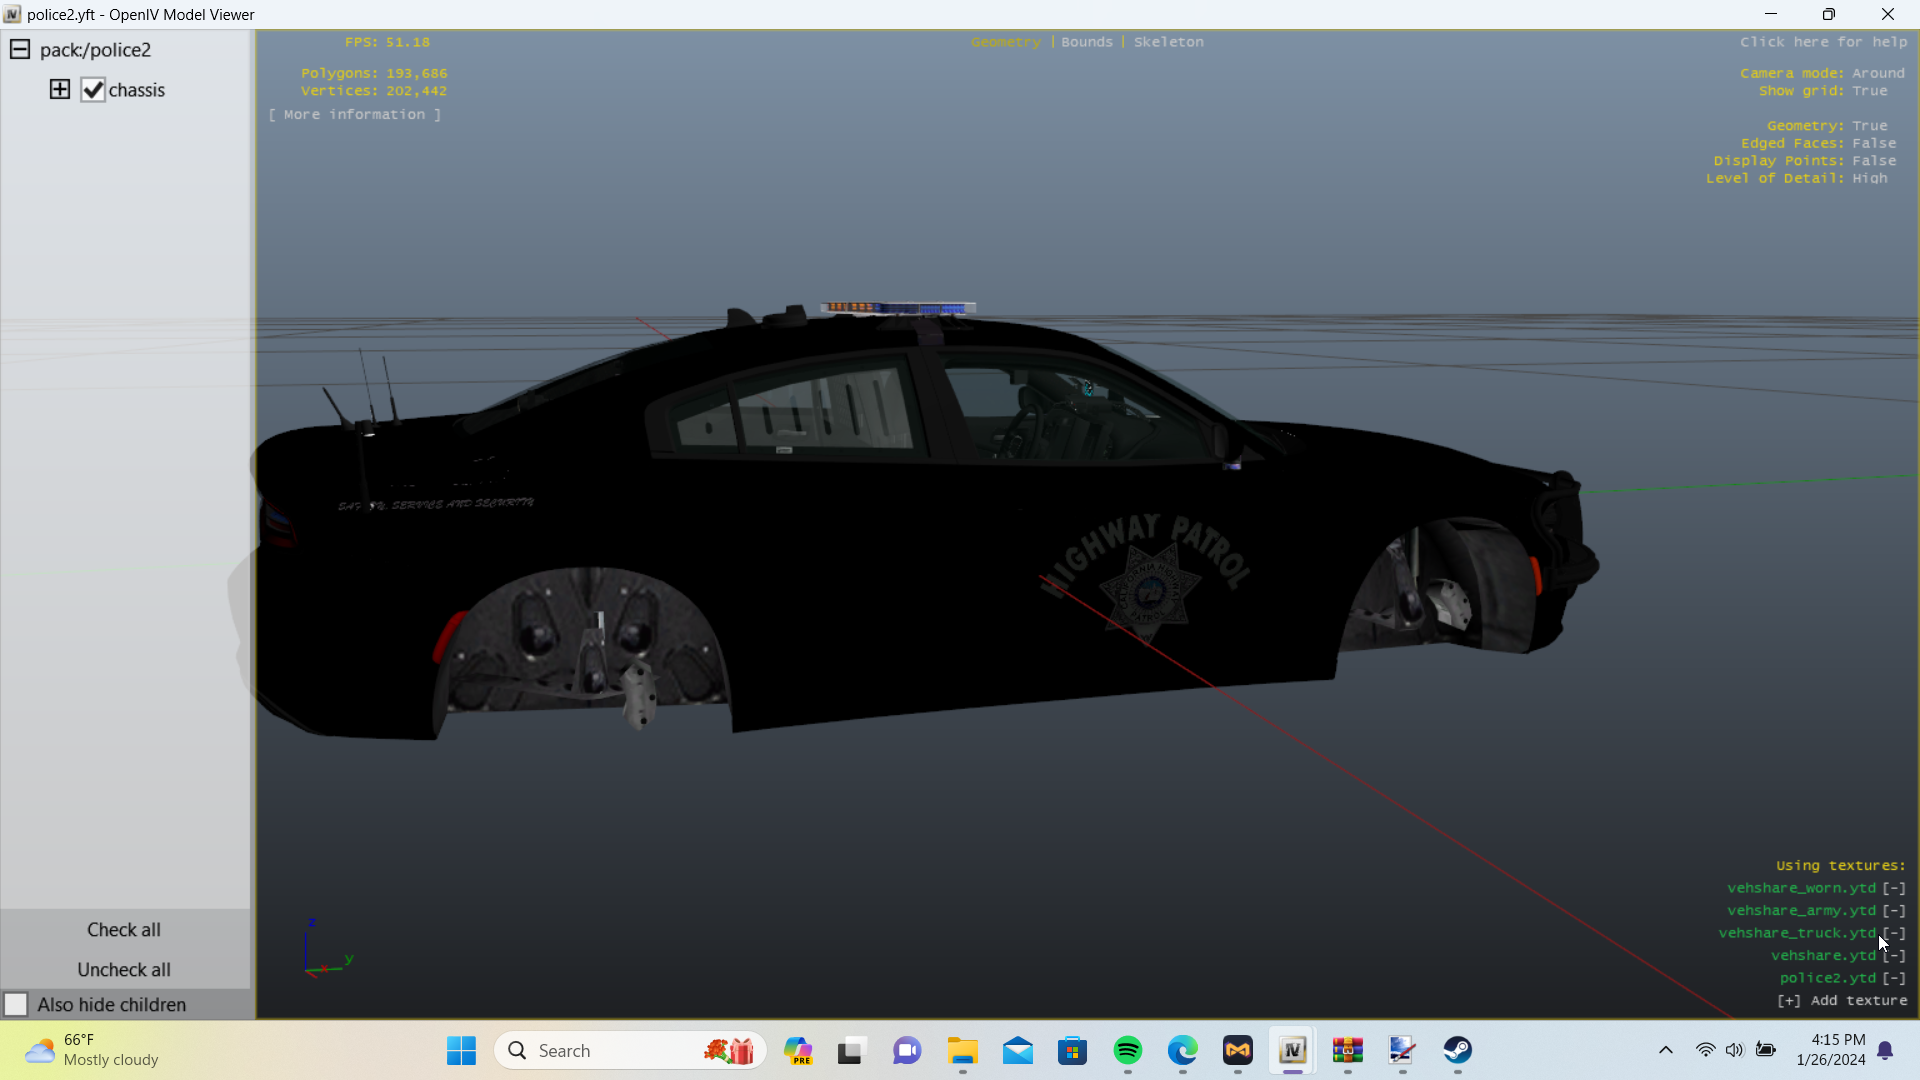The height and width of the screenshot is (1080, 1920).
Task: Click the Check all button
Action: tap(124, 930)
